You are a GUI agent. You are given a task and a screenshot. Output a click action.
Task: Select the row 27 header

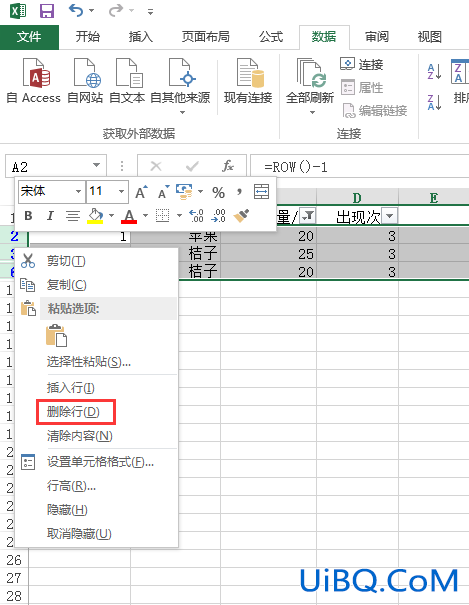(x=14, y=578)
